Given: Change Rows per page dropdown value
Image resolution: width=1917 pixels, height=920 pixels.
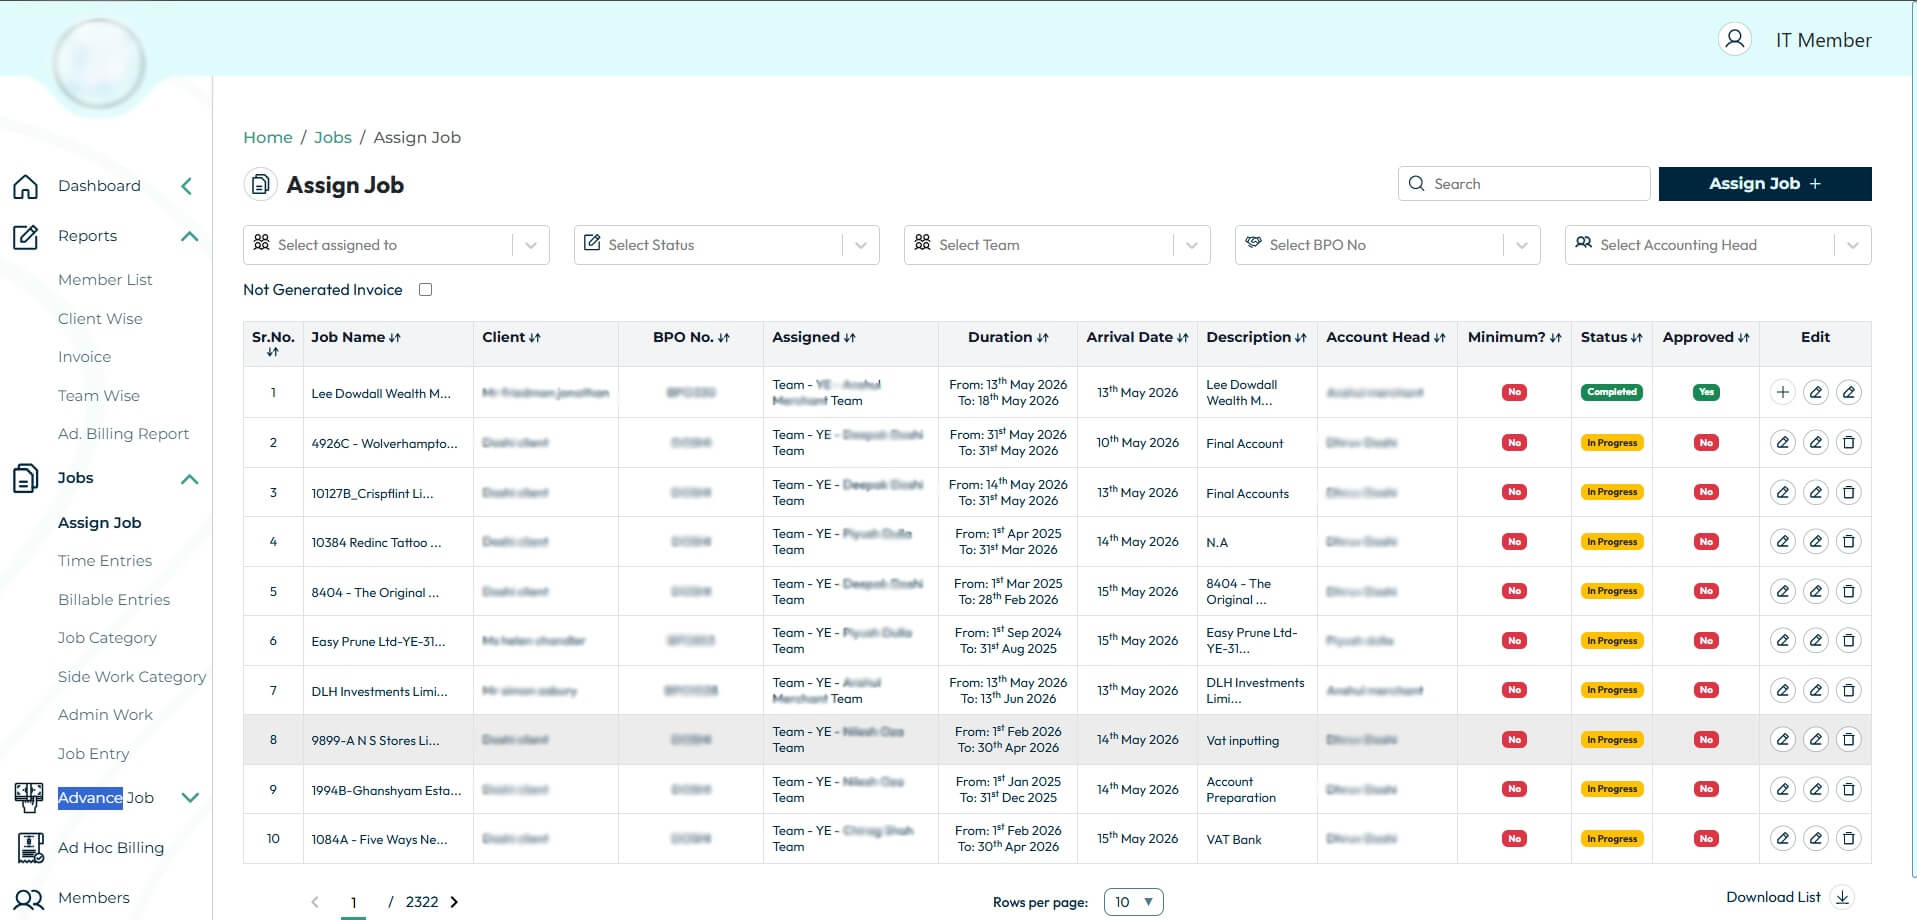Looking at the screenshot, I should tap(1134, 902).
